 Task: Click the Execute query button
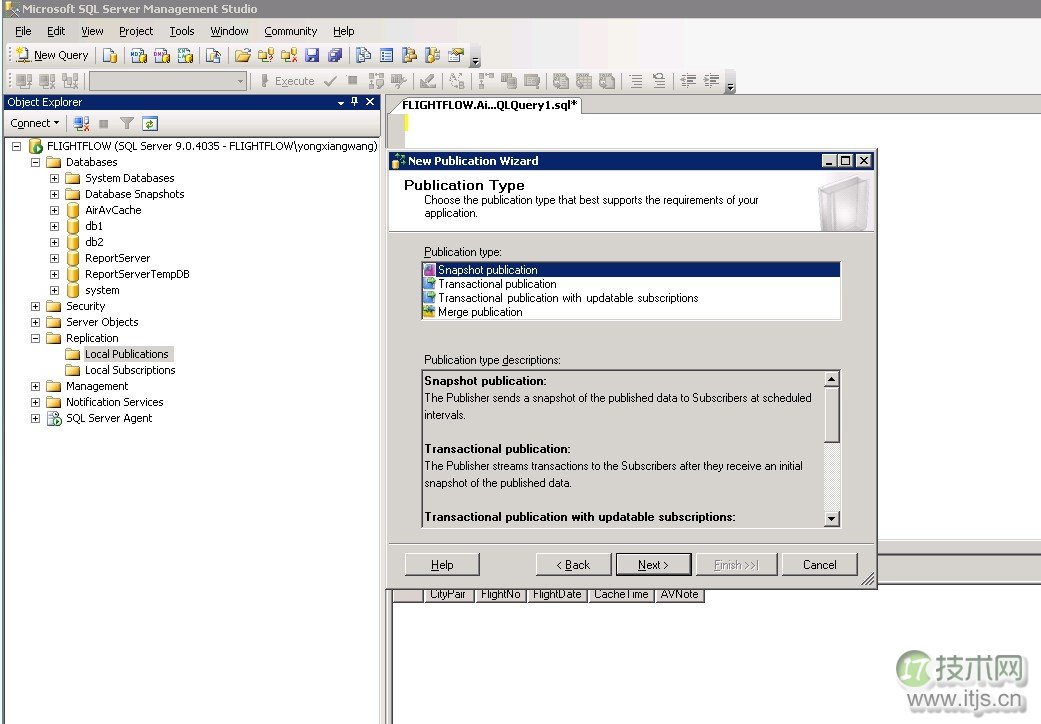click(x=287, y=81)
